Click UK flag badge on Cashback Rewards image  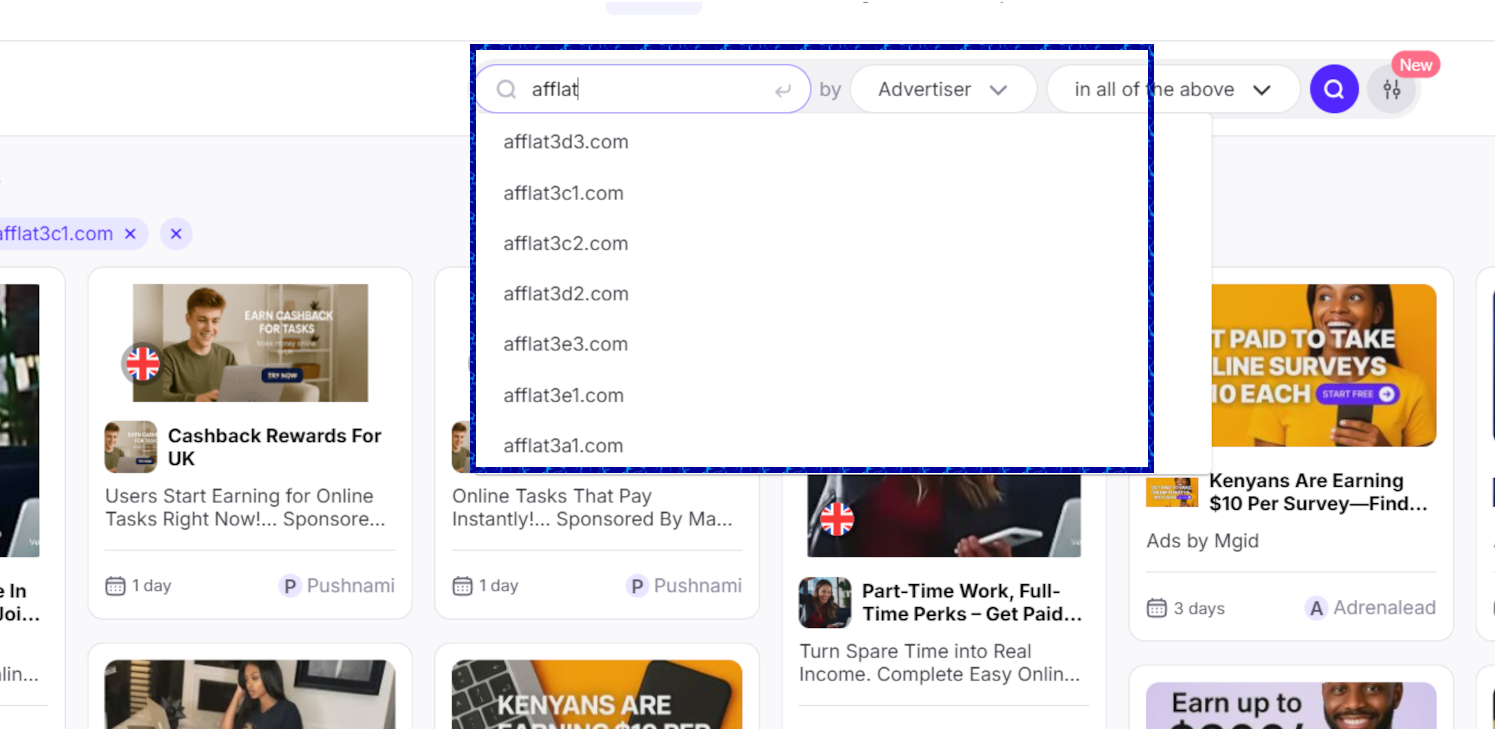tap(142, 364)
